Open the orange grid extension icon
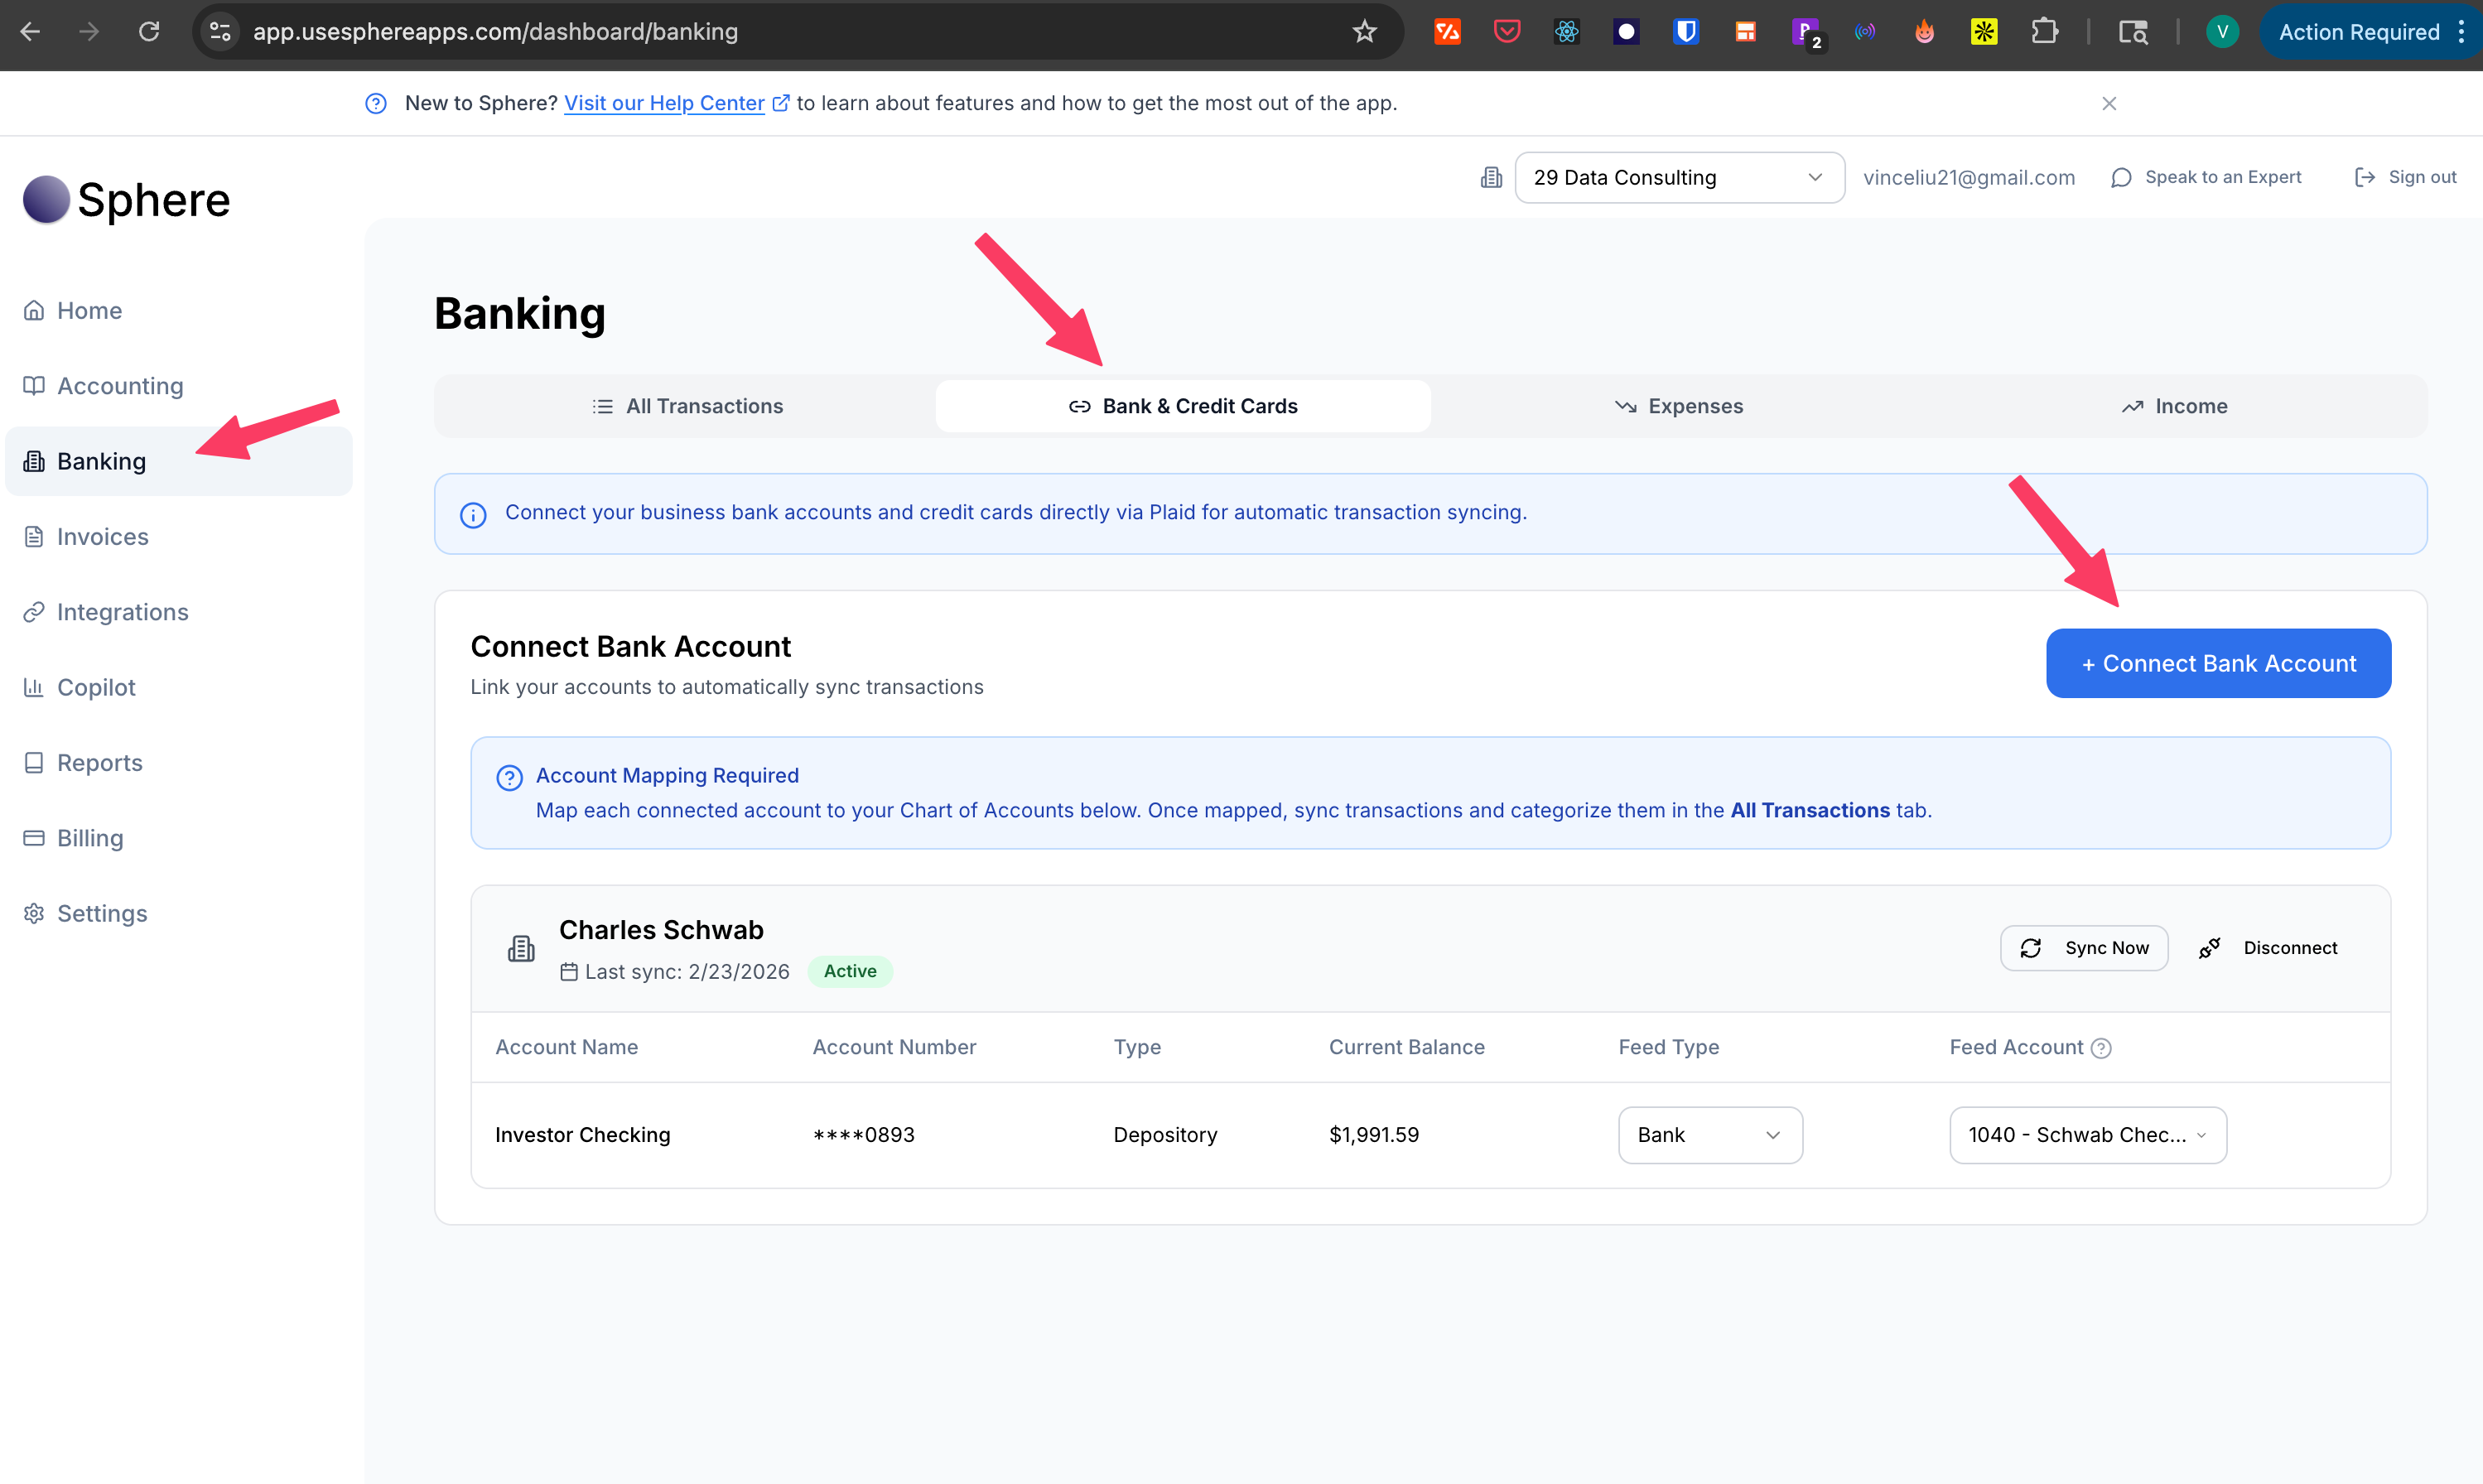The width and height of the screenshot is (2483, 1484). click(x=1745, y=32)
